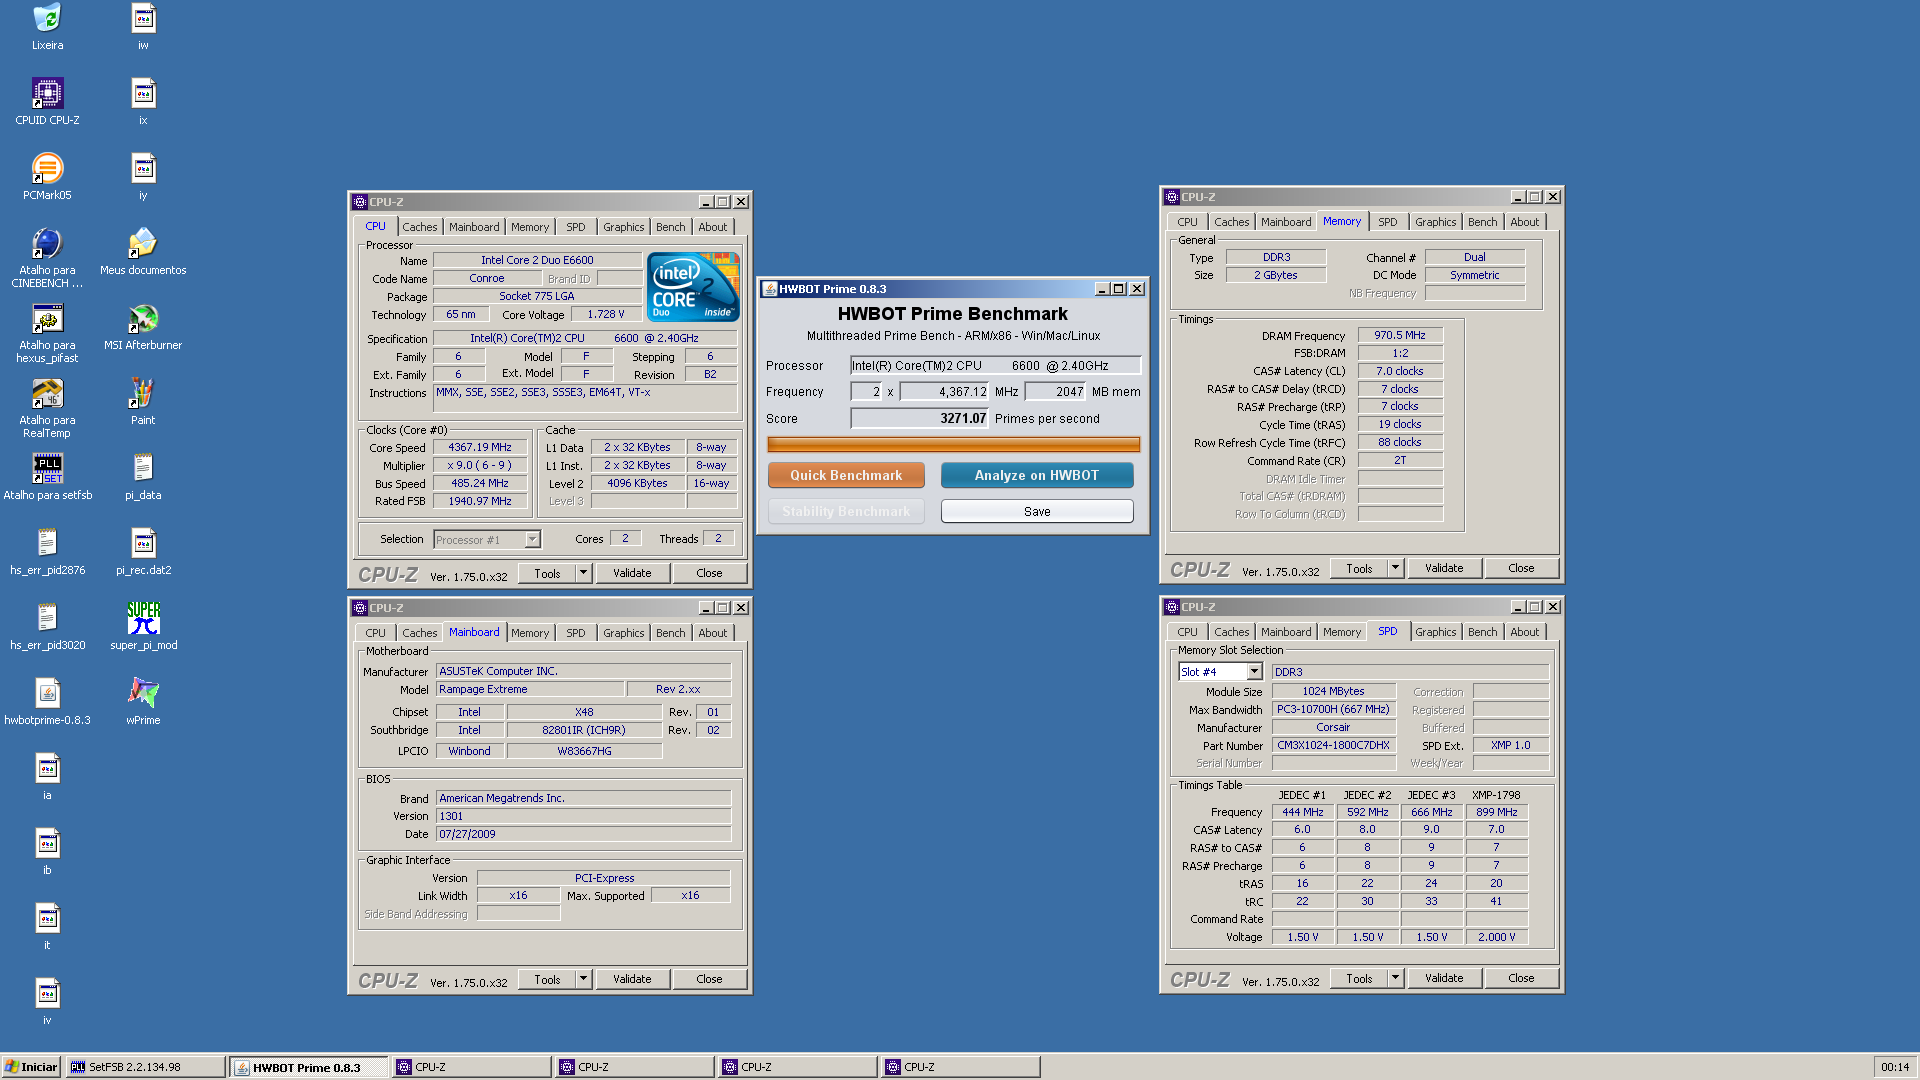Screen dimensions: 1920x1080
Task: Click Part Number CM3X1024-1800C7DHX value
Action: [1333, 745]
